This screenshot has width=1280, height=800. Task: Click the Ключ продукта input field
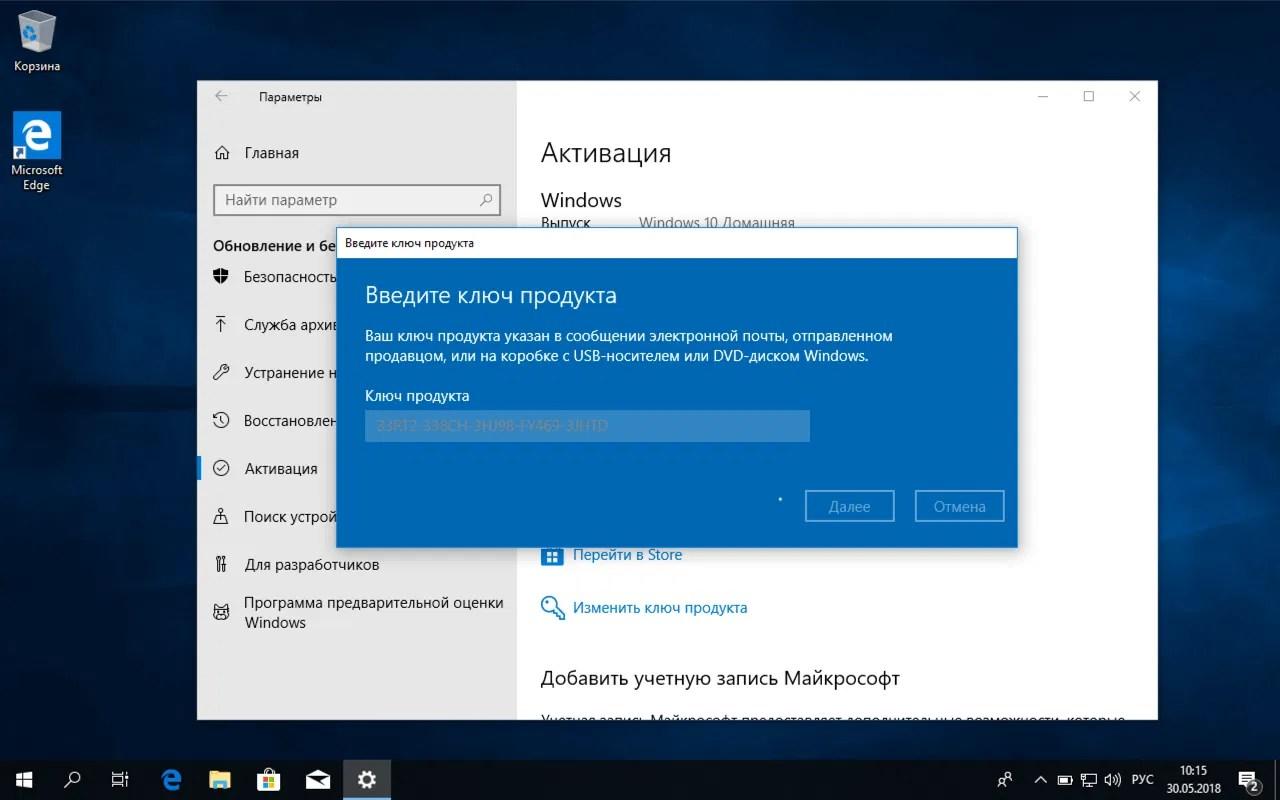[587, 426]
